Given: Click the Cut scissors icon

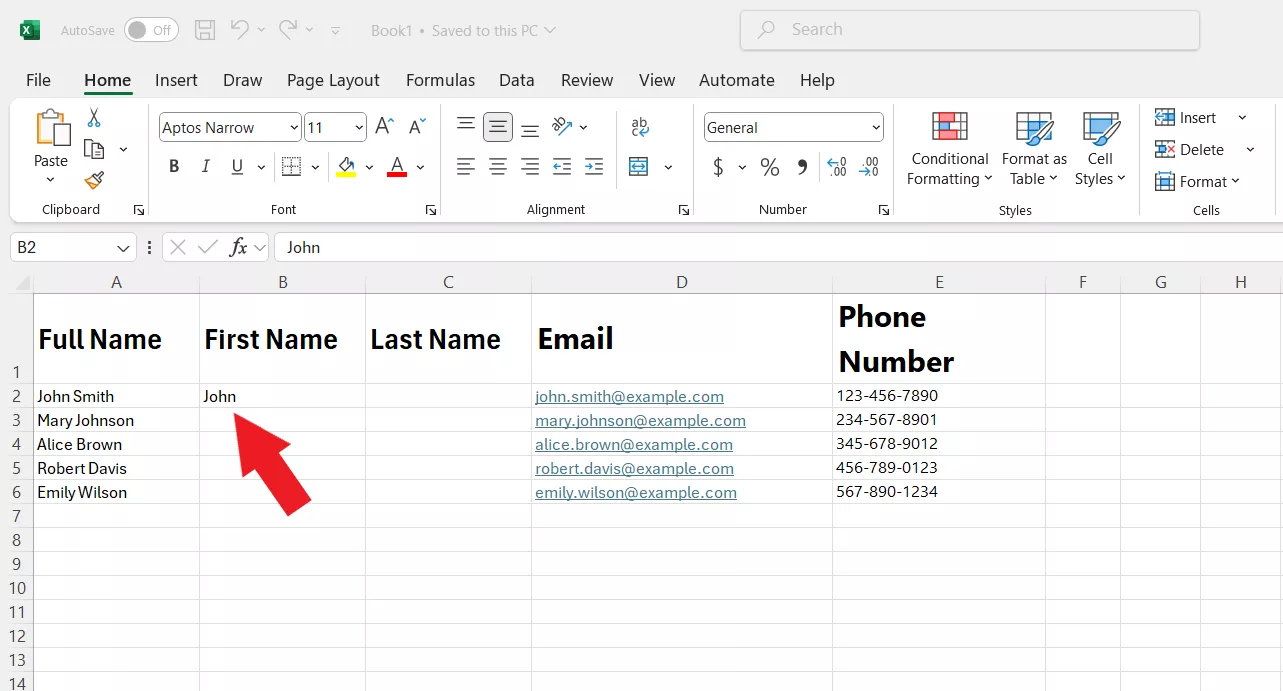Looking at the screenshot, I should pos(94,118).
